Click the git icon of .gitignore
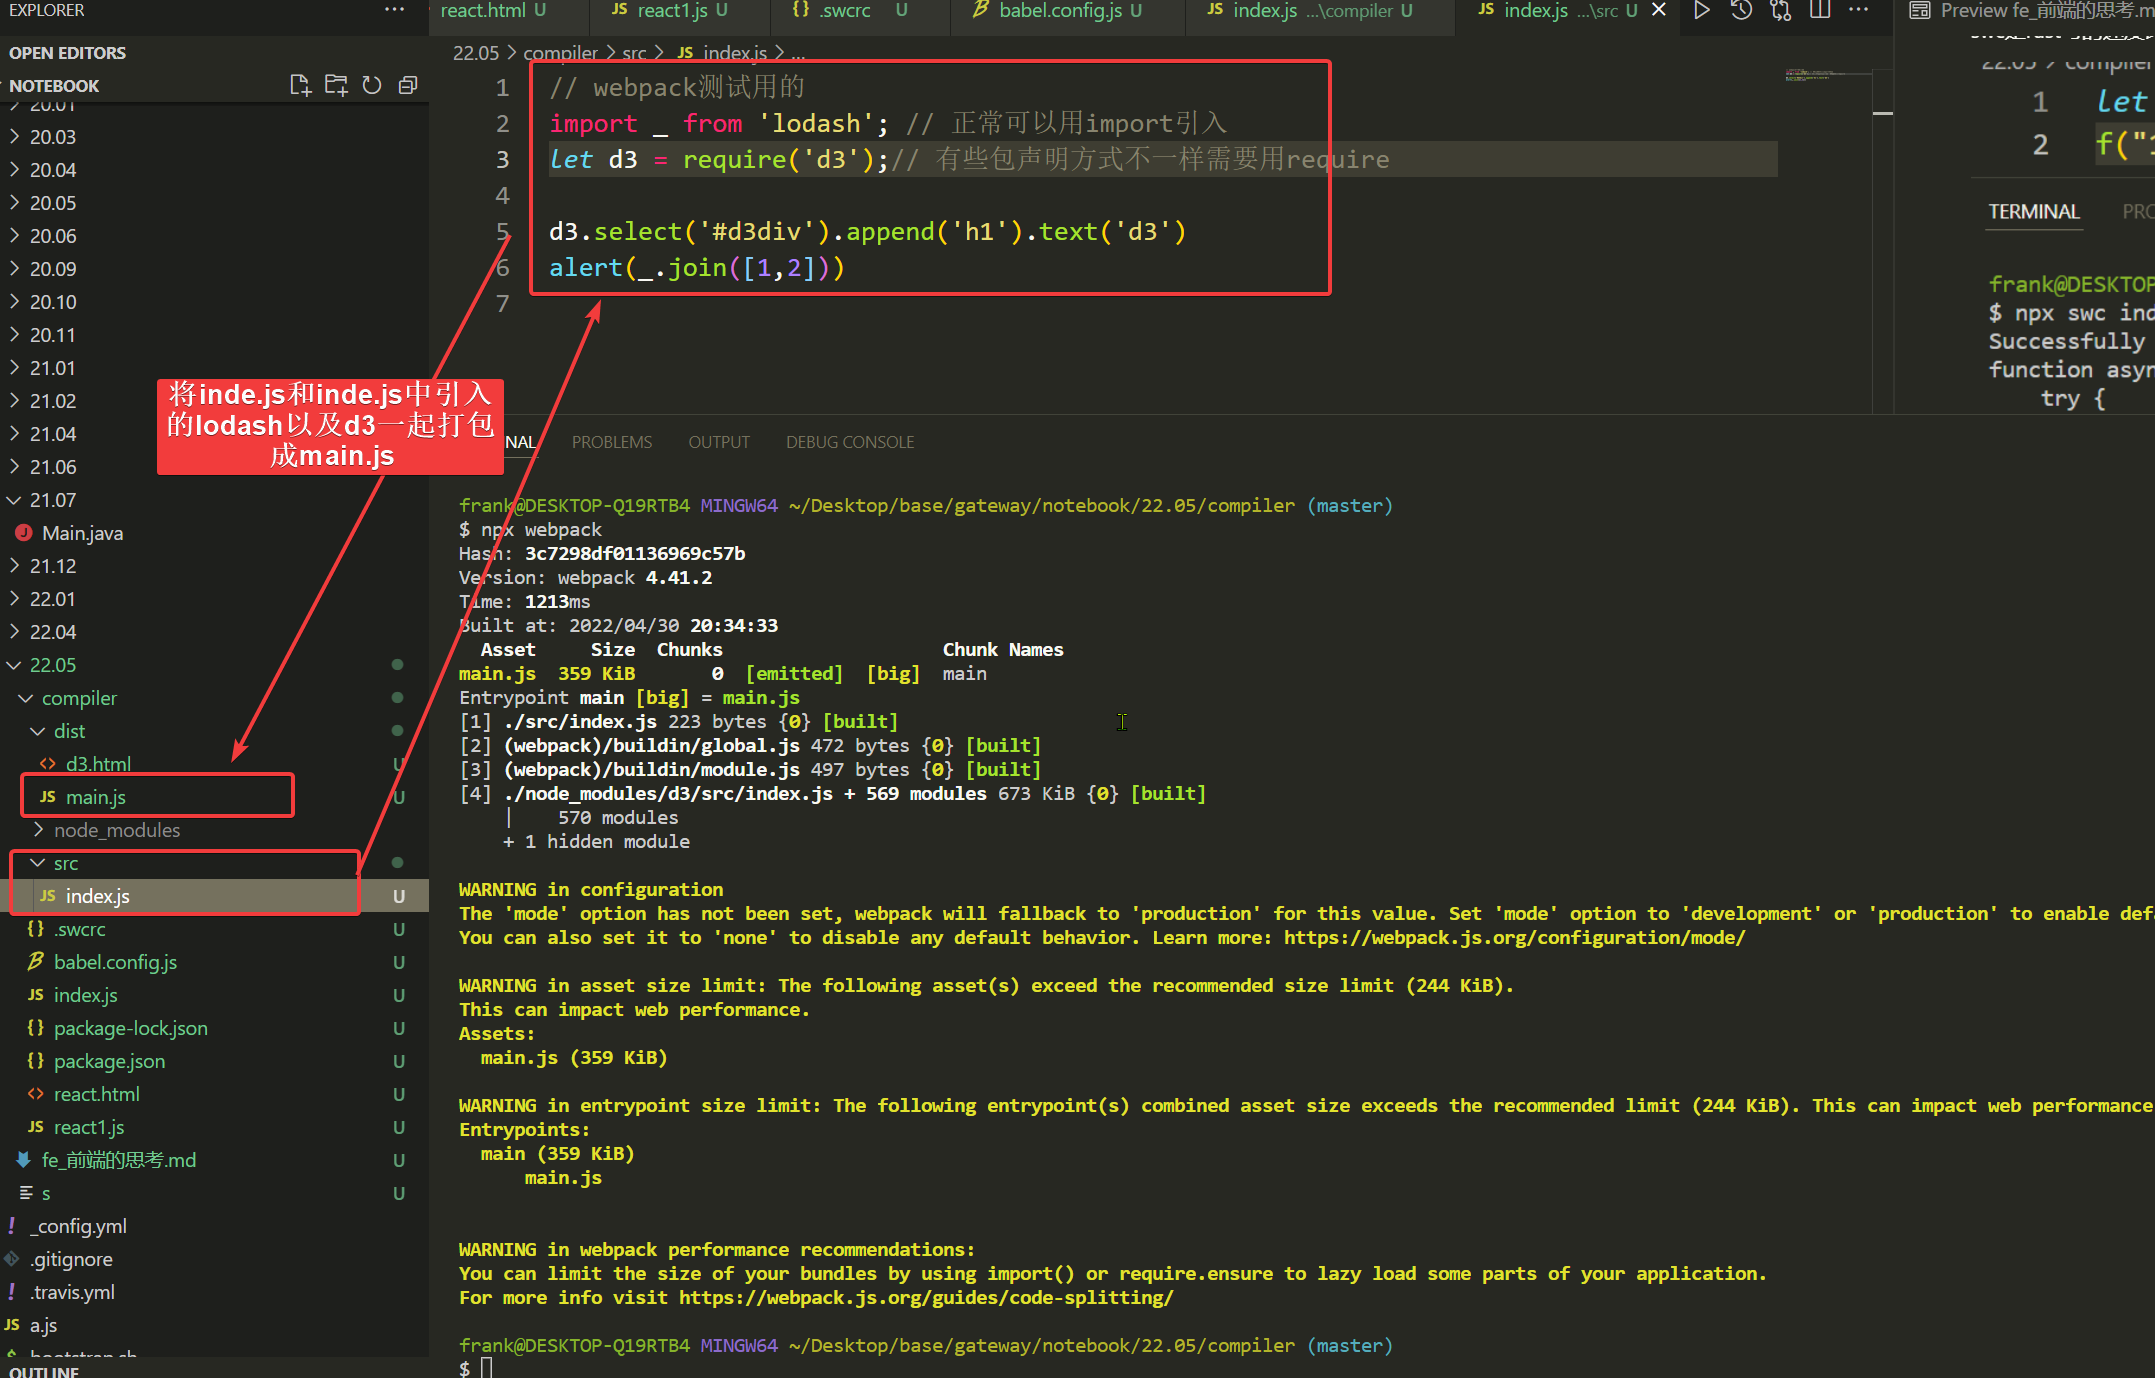Viewport: 2155px width, 1378px height. pyautogui.click(x=12, y=1259)
